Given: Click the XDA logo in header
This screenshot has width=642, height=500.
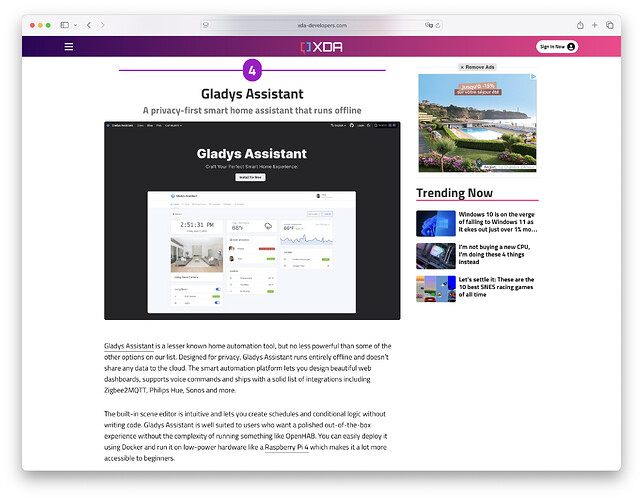Looking at the screenshot, I should click(320, 46).
